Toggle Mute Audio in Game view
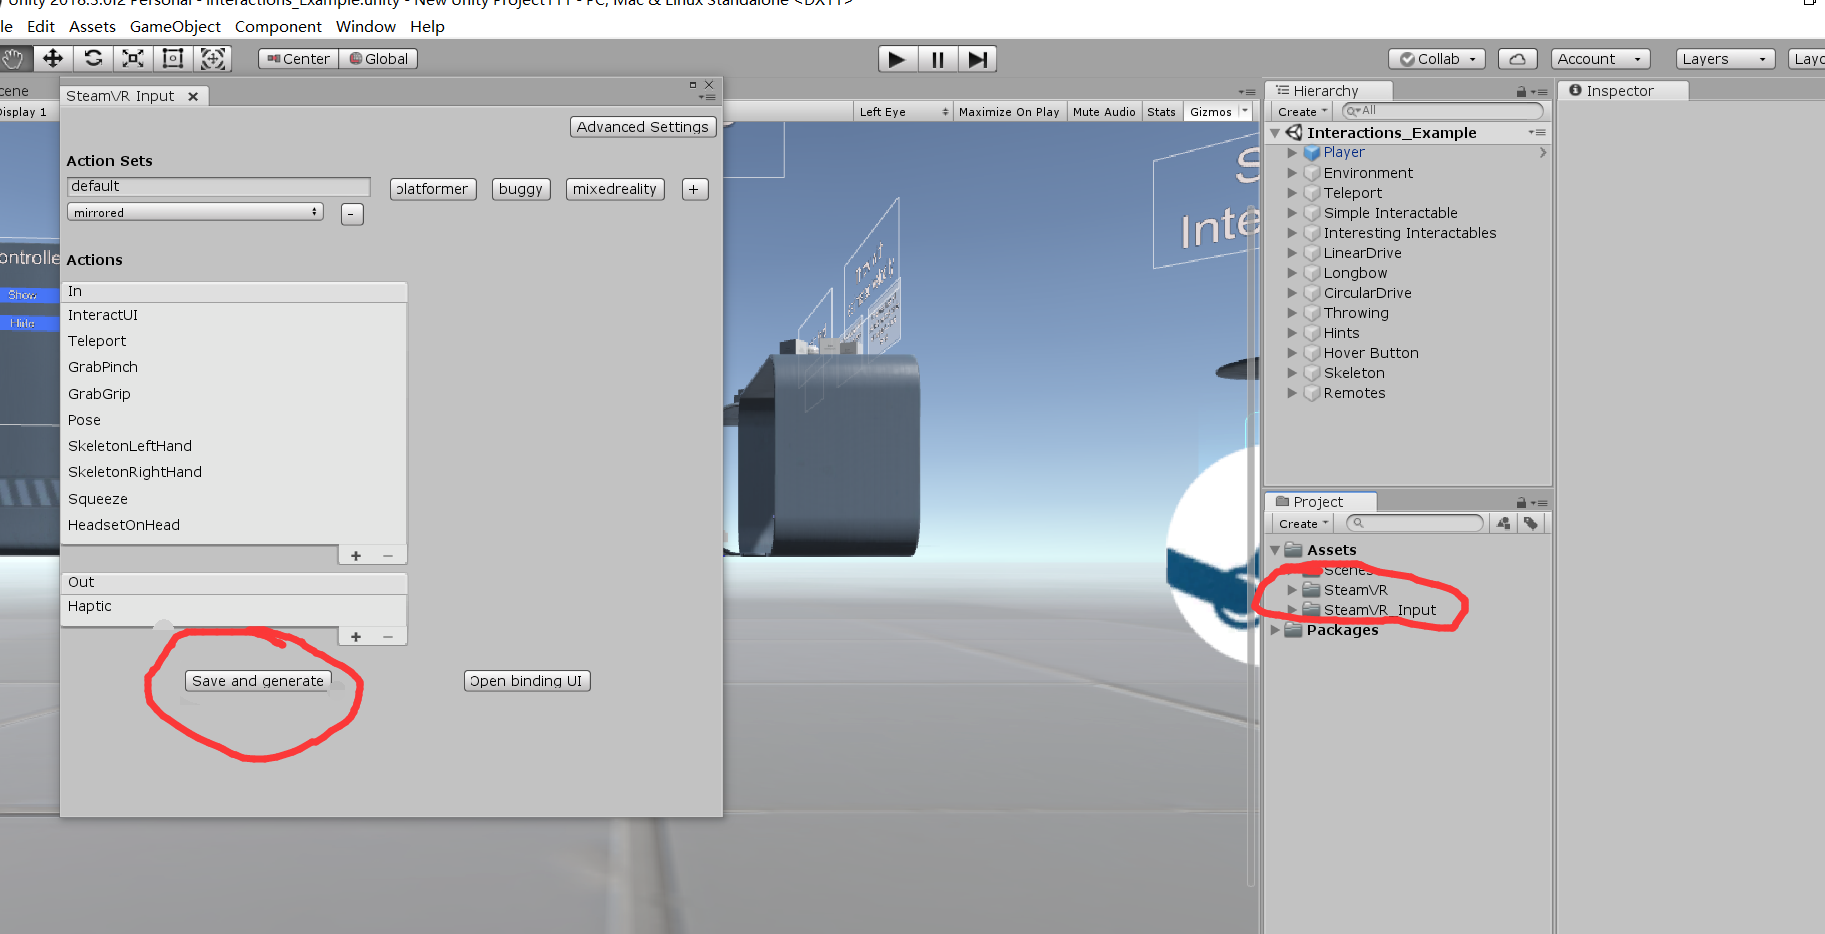 click(1104, 112)
